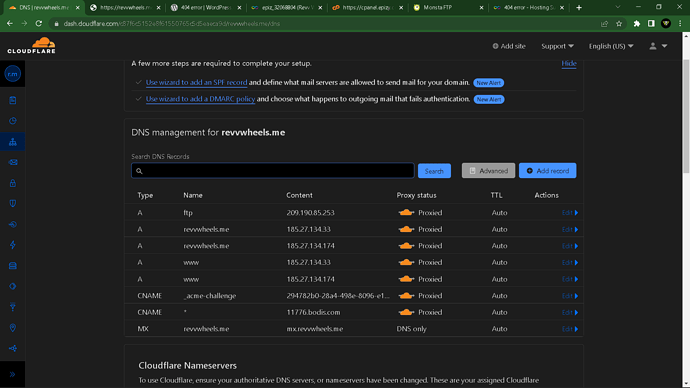The image size is (690, 388).
Task: Switch to the cpanel.epizy tab
Action: tap(367, 7)
